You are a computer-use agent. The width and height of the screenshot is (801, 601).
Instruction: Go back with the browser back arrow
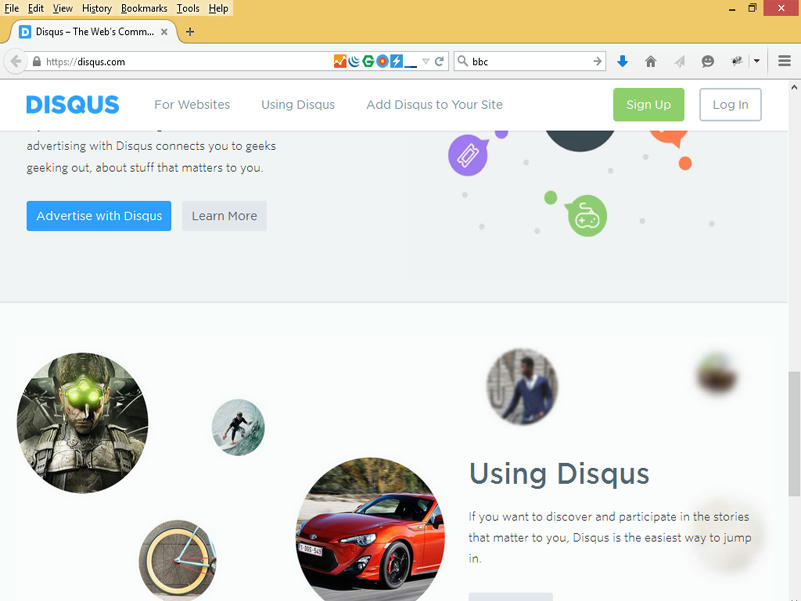tap(16, 61)
